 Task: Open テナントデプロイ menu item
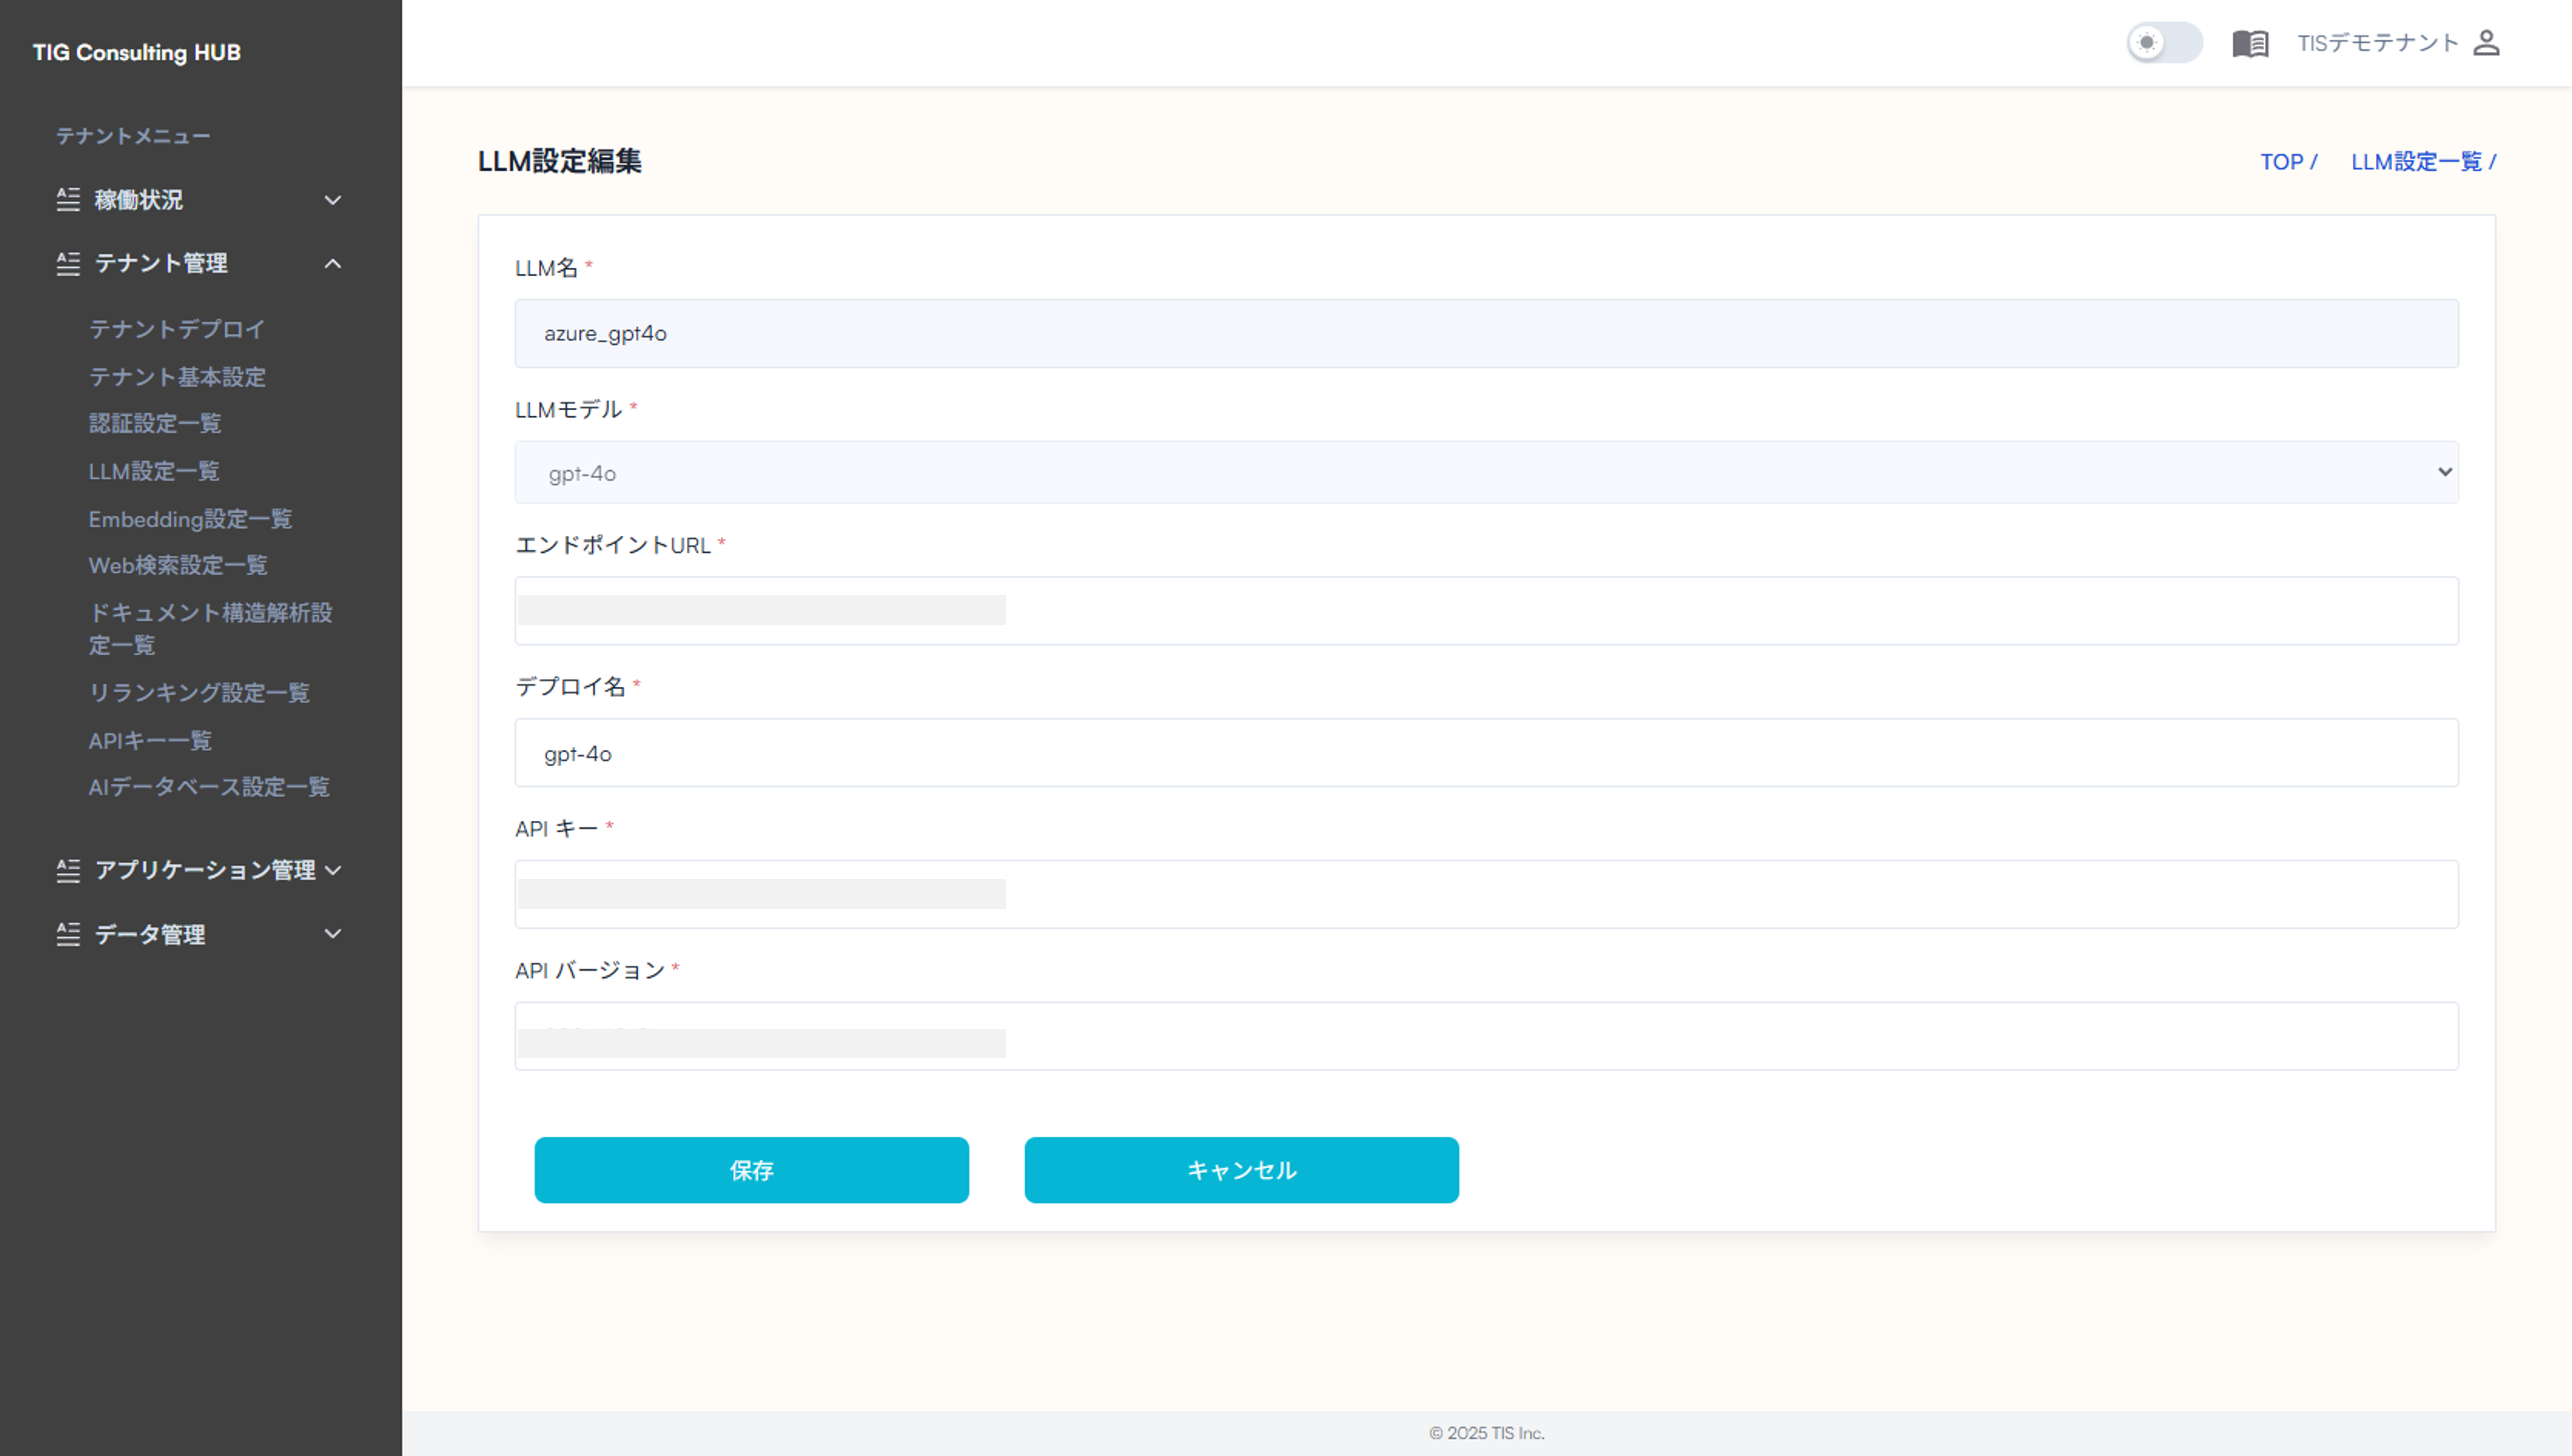coord(177,329)
